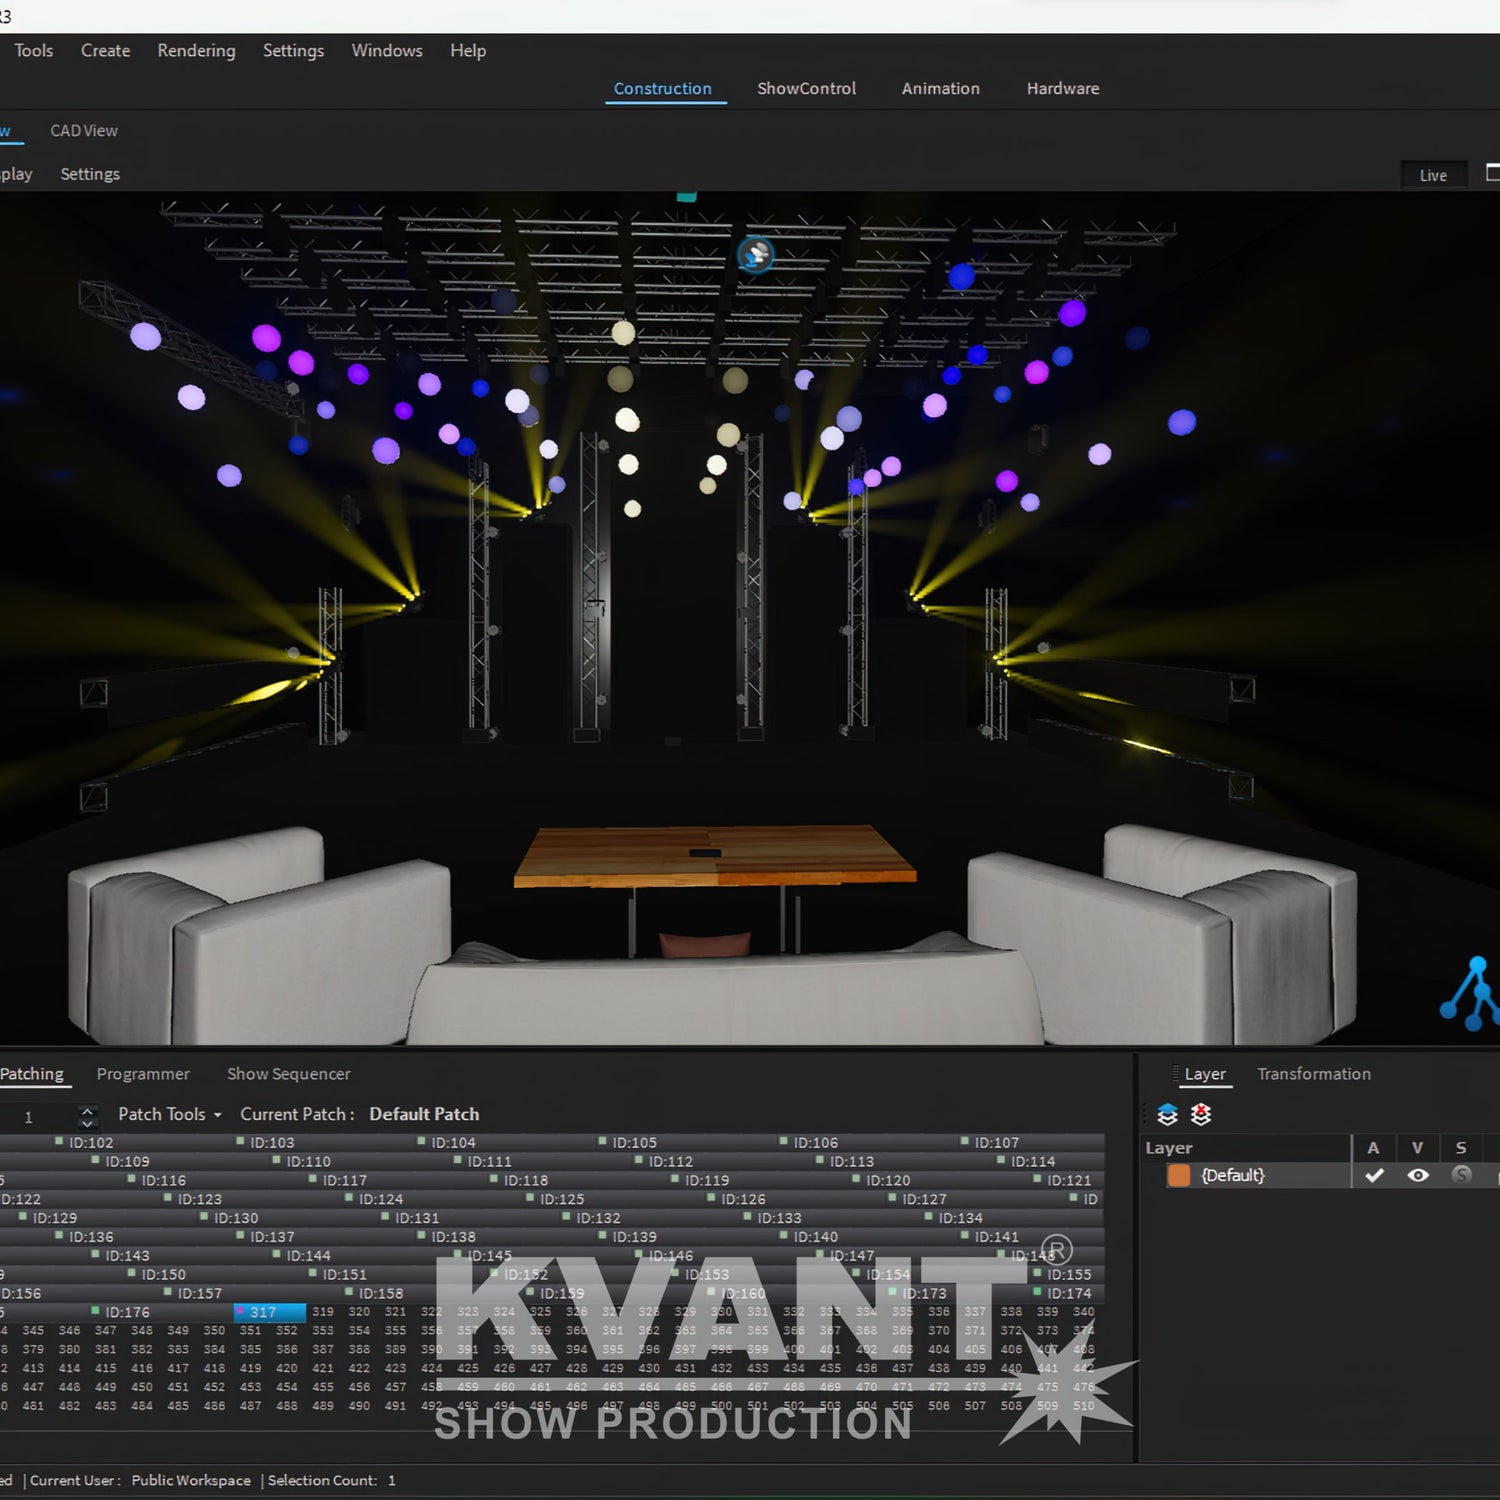Click the solo S icon for Default layer
The width and height of the screenshot is (1500, 1500).
1461,1175
